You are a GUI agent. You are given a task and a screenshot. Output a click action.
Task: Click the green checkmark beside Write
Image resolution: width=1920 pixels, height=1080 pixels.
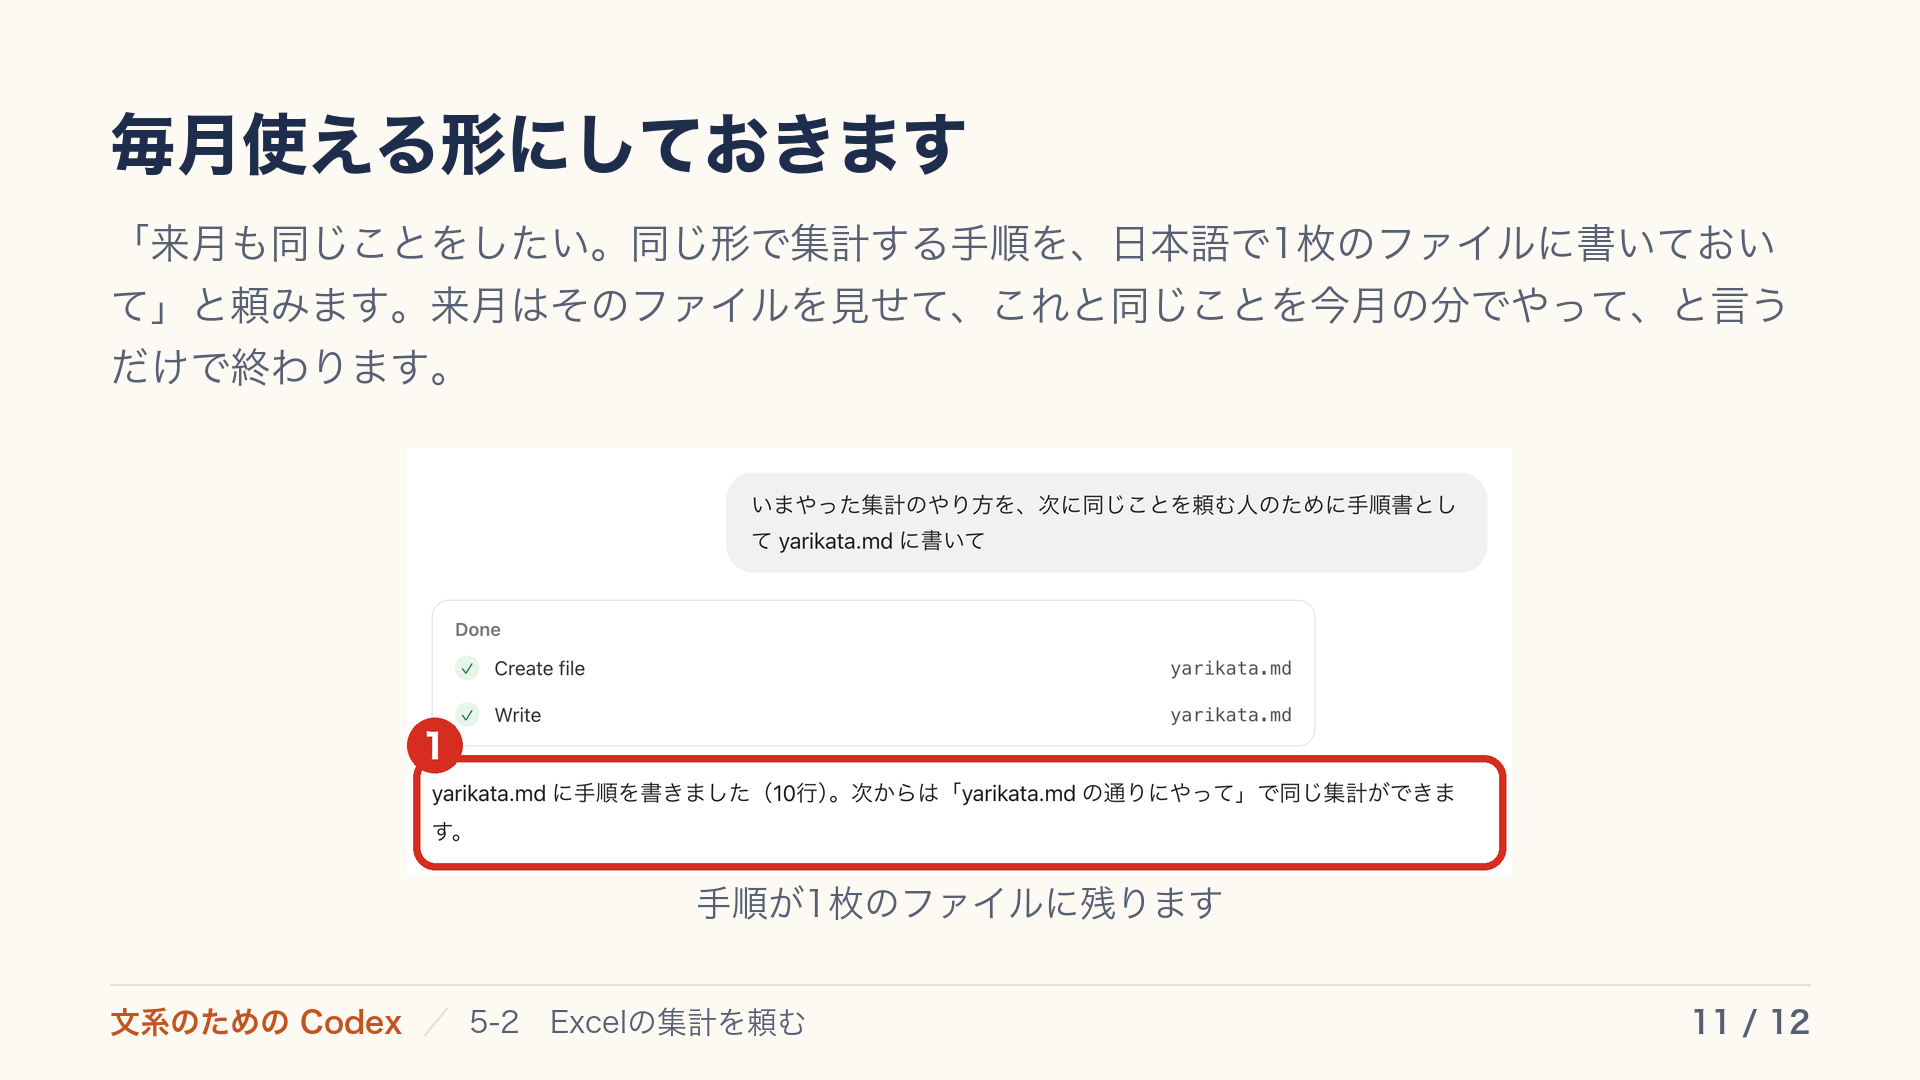[x=467, y=715]
